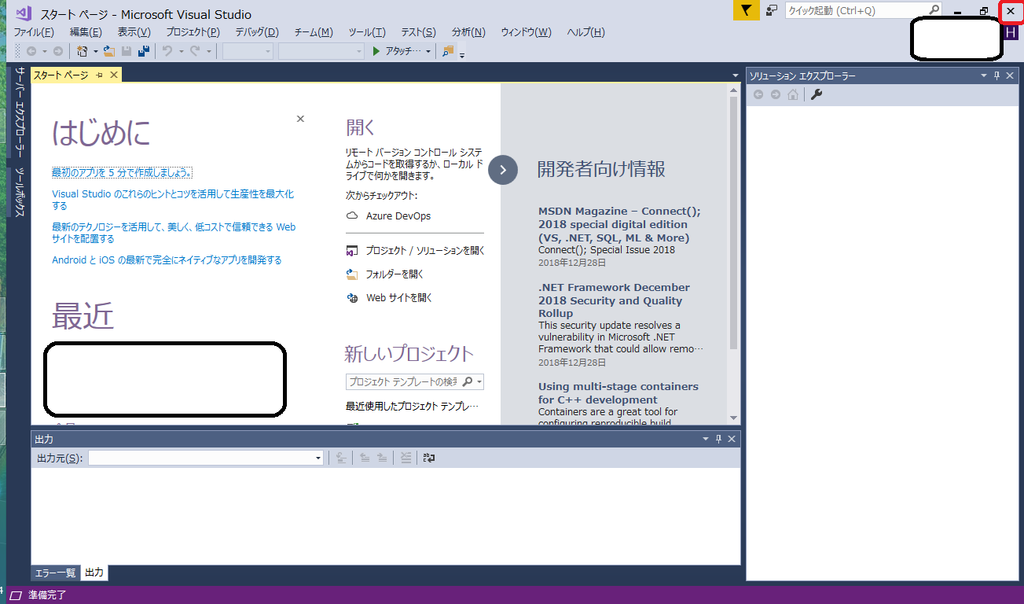
Task: Click the green attach start arrow
Action: (376, 51)
